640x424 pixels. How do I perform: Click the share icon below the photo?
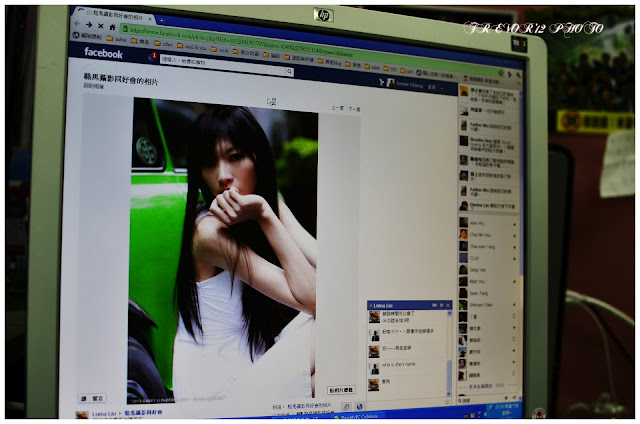pos(347,406)
